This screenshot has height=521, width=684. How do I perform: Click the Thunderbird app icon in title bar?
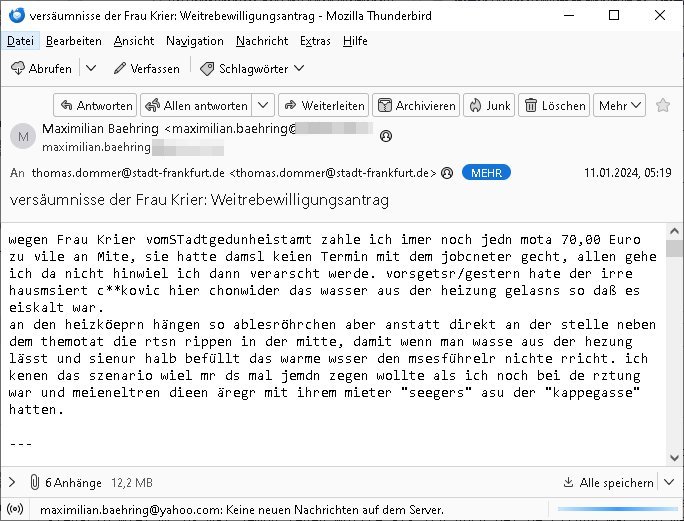pos(17,15)
